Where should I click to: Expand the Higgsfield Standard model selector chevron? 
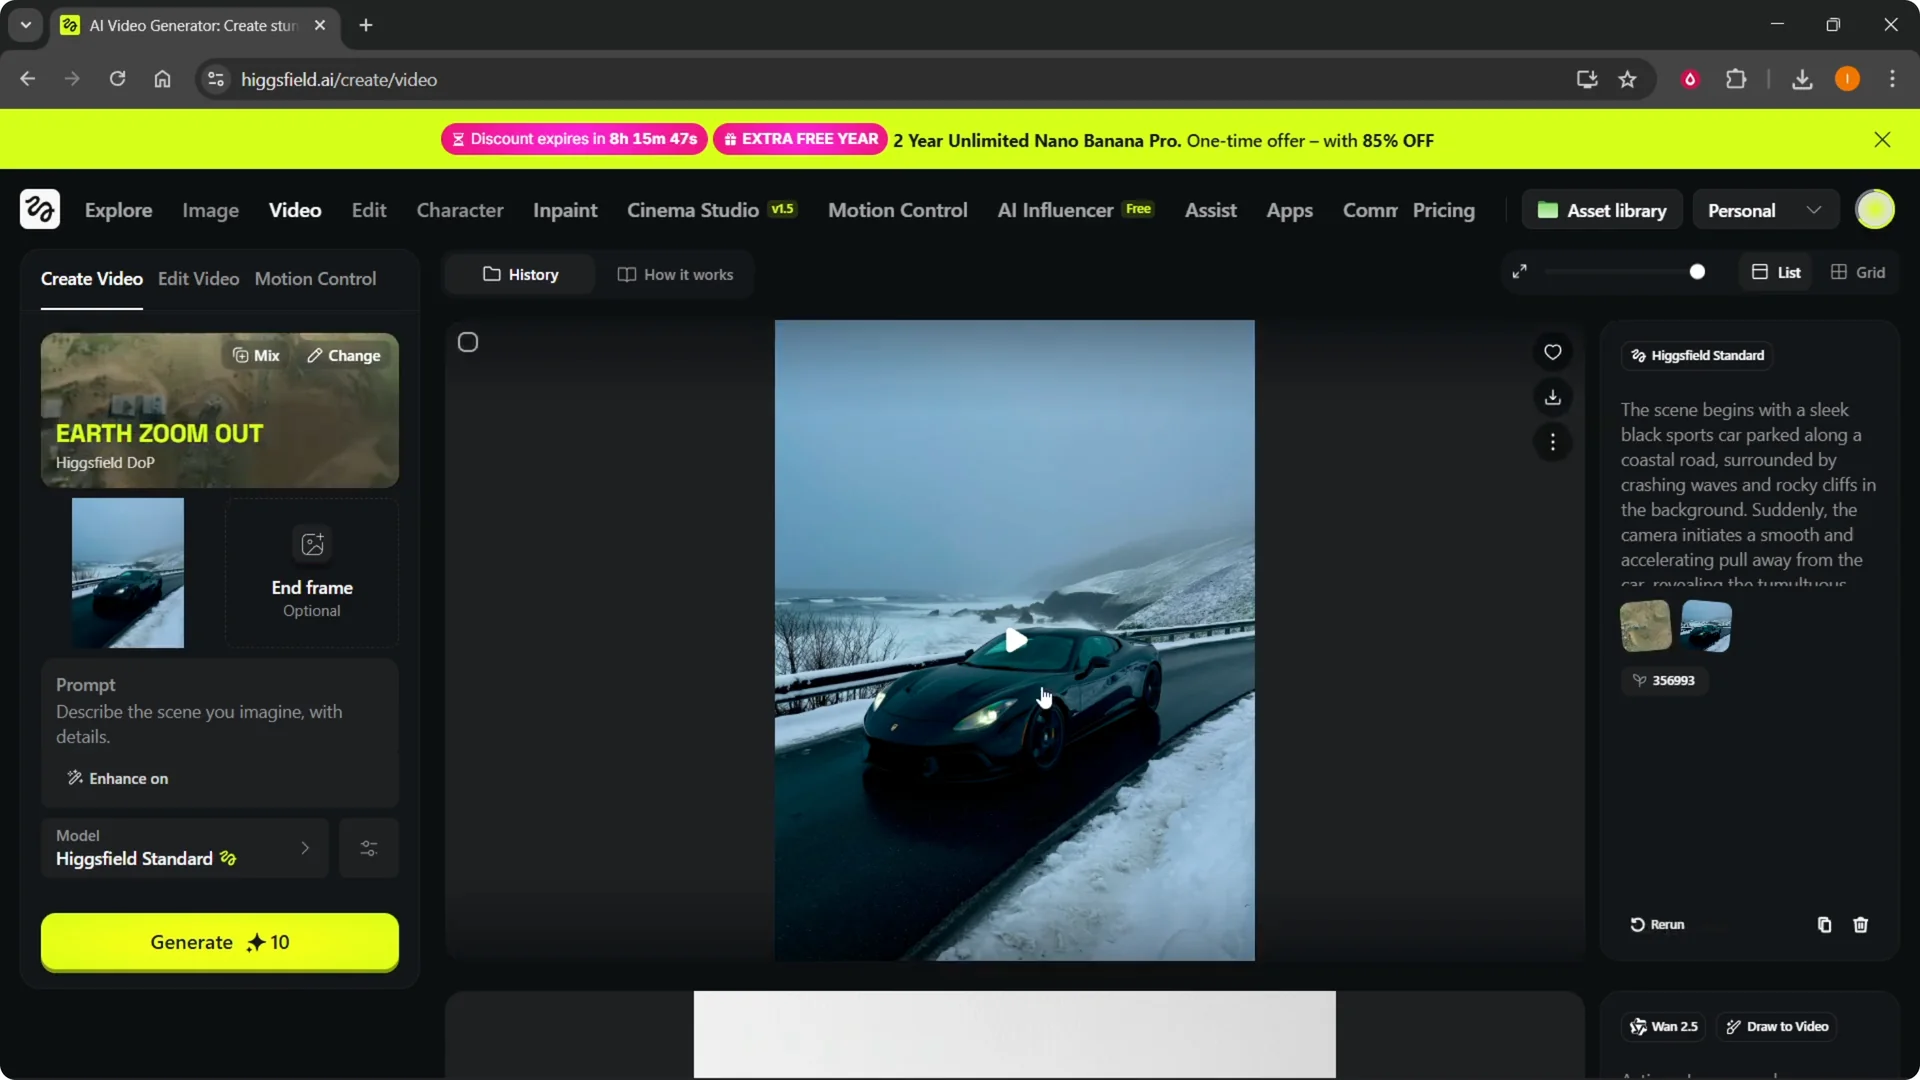pos(306,848)
